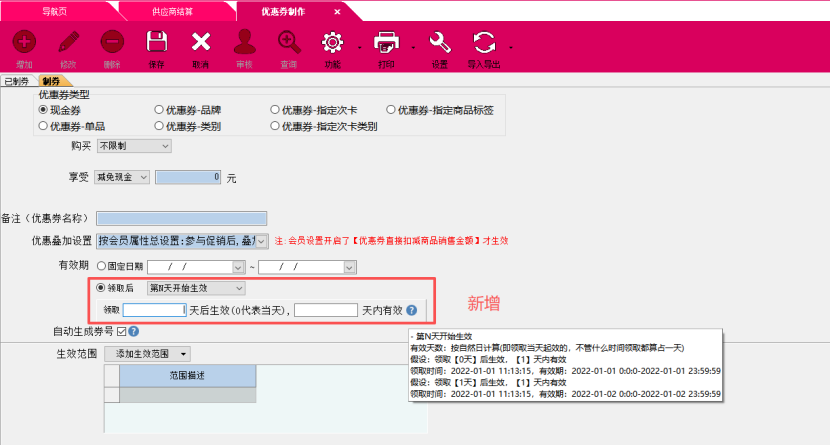Open 设置 wrench icon
This screenshot has height=445, width=830.
tap(440, 42)
